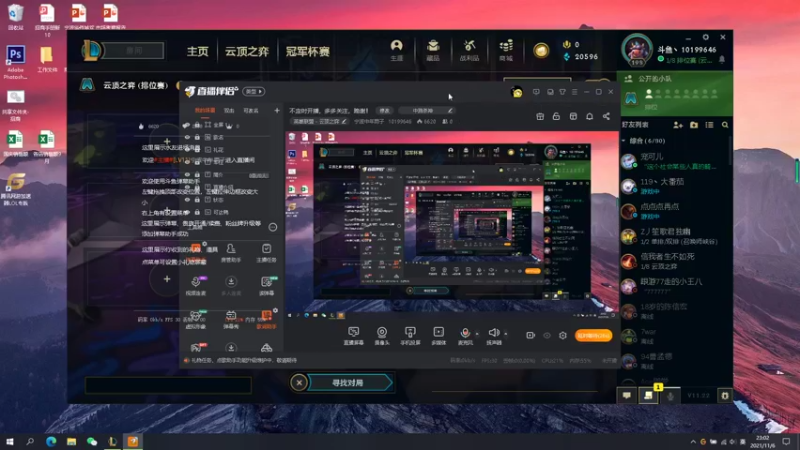Add the 直播屏幕 screen capture source
The width and height of the screenshot is (800, 450).
click(x=353, y=335)
